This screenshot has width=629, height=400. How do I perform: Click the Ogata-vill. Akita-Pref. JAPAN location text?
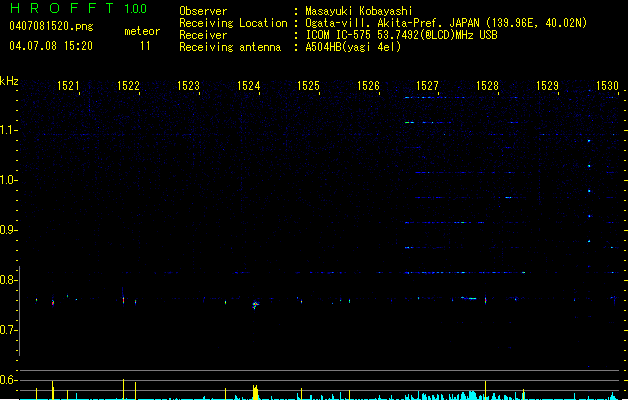pos(446,23)
